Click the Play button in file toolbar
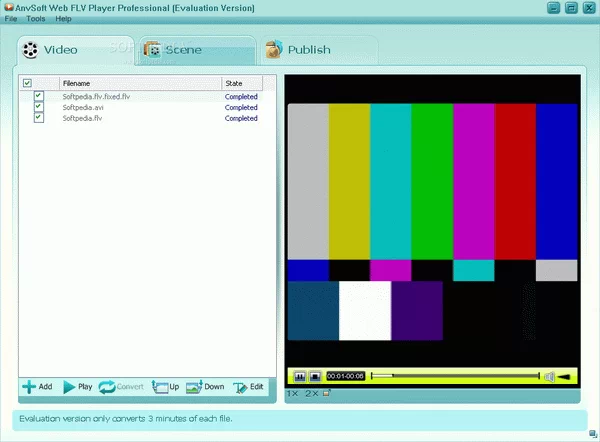The width and height of the screenshot is (600, 442). 78,387
